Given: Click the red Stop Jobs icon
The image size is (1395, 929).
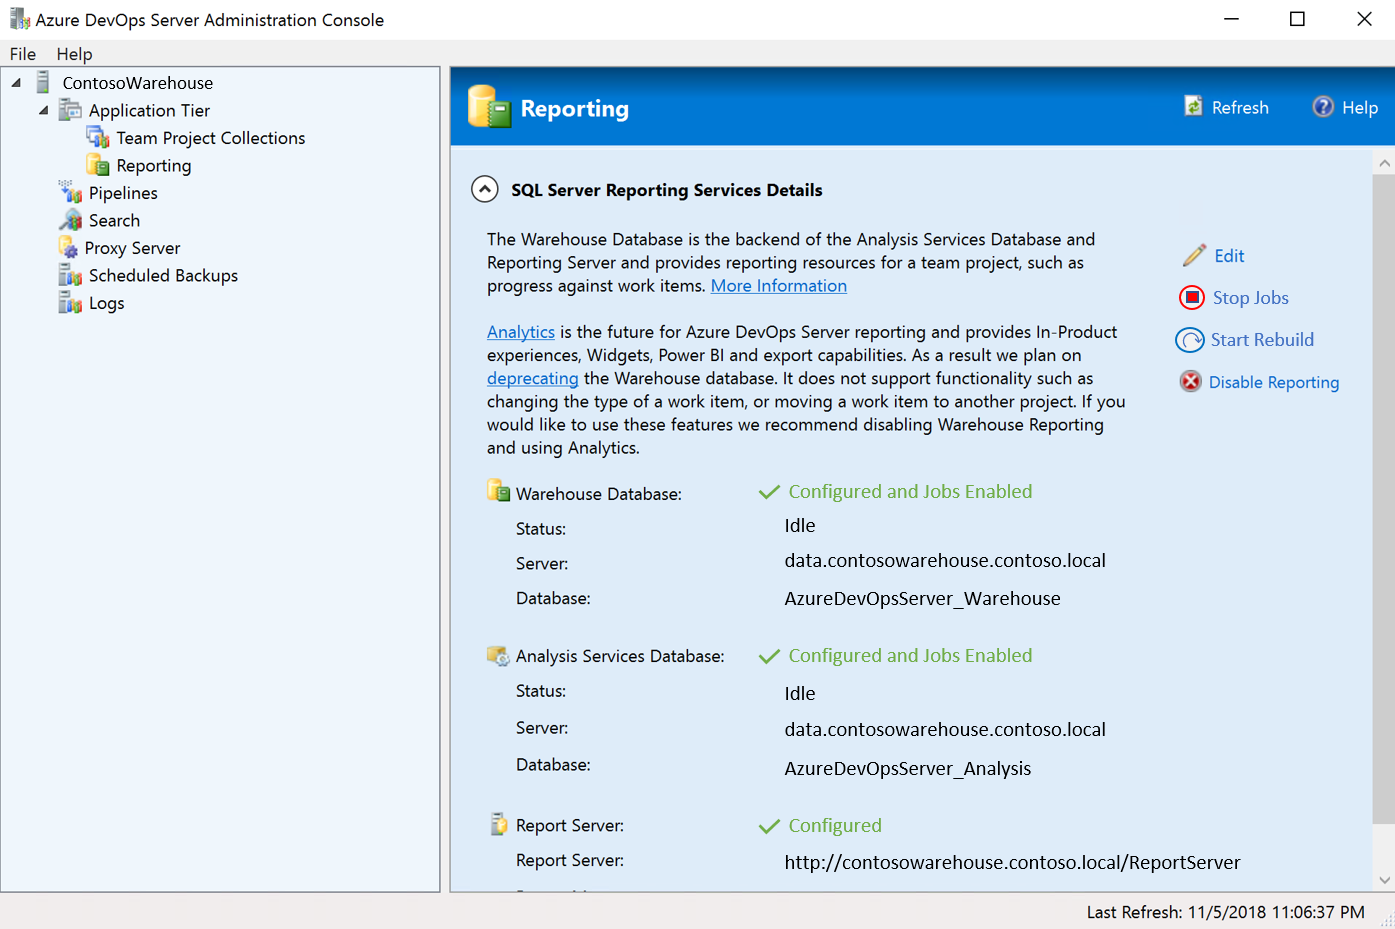Looking at the screenshot, I should (x=1192, y=297).
